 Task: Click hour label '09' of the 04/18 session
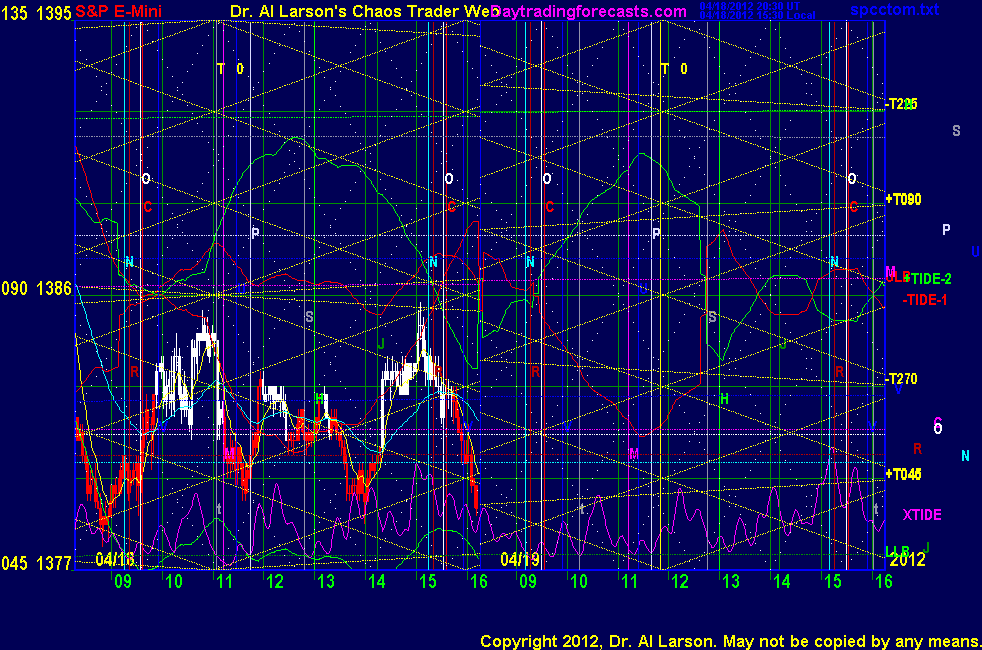(123, 582)
